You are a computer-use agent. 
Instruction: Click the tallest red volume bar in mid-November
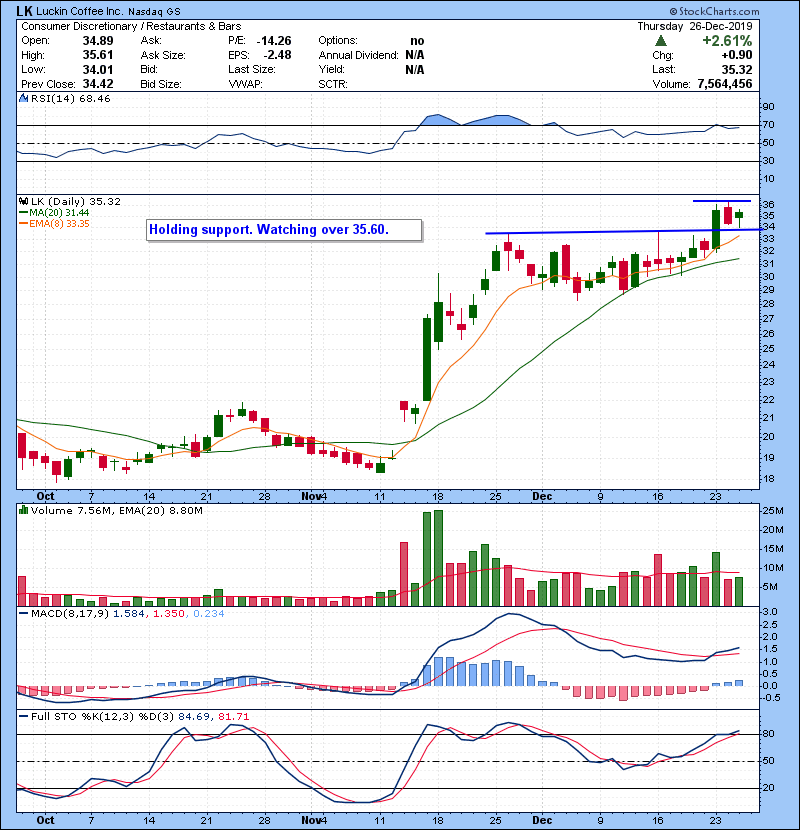coord(404,574)
